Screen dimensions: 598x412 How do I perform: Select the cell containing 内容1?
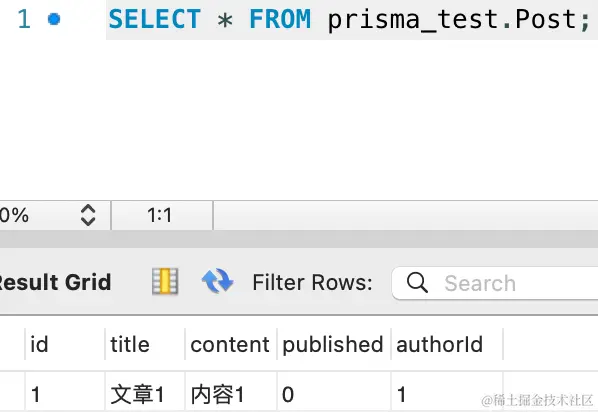pyautogui.click(x=231, y=394)
